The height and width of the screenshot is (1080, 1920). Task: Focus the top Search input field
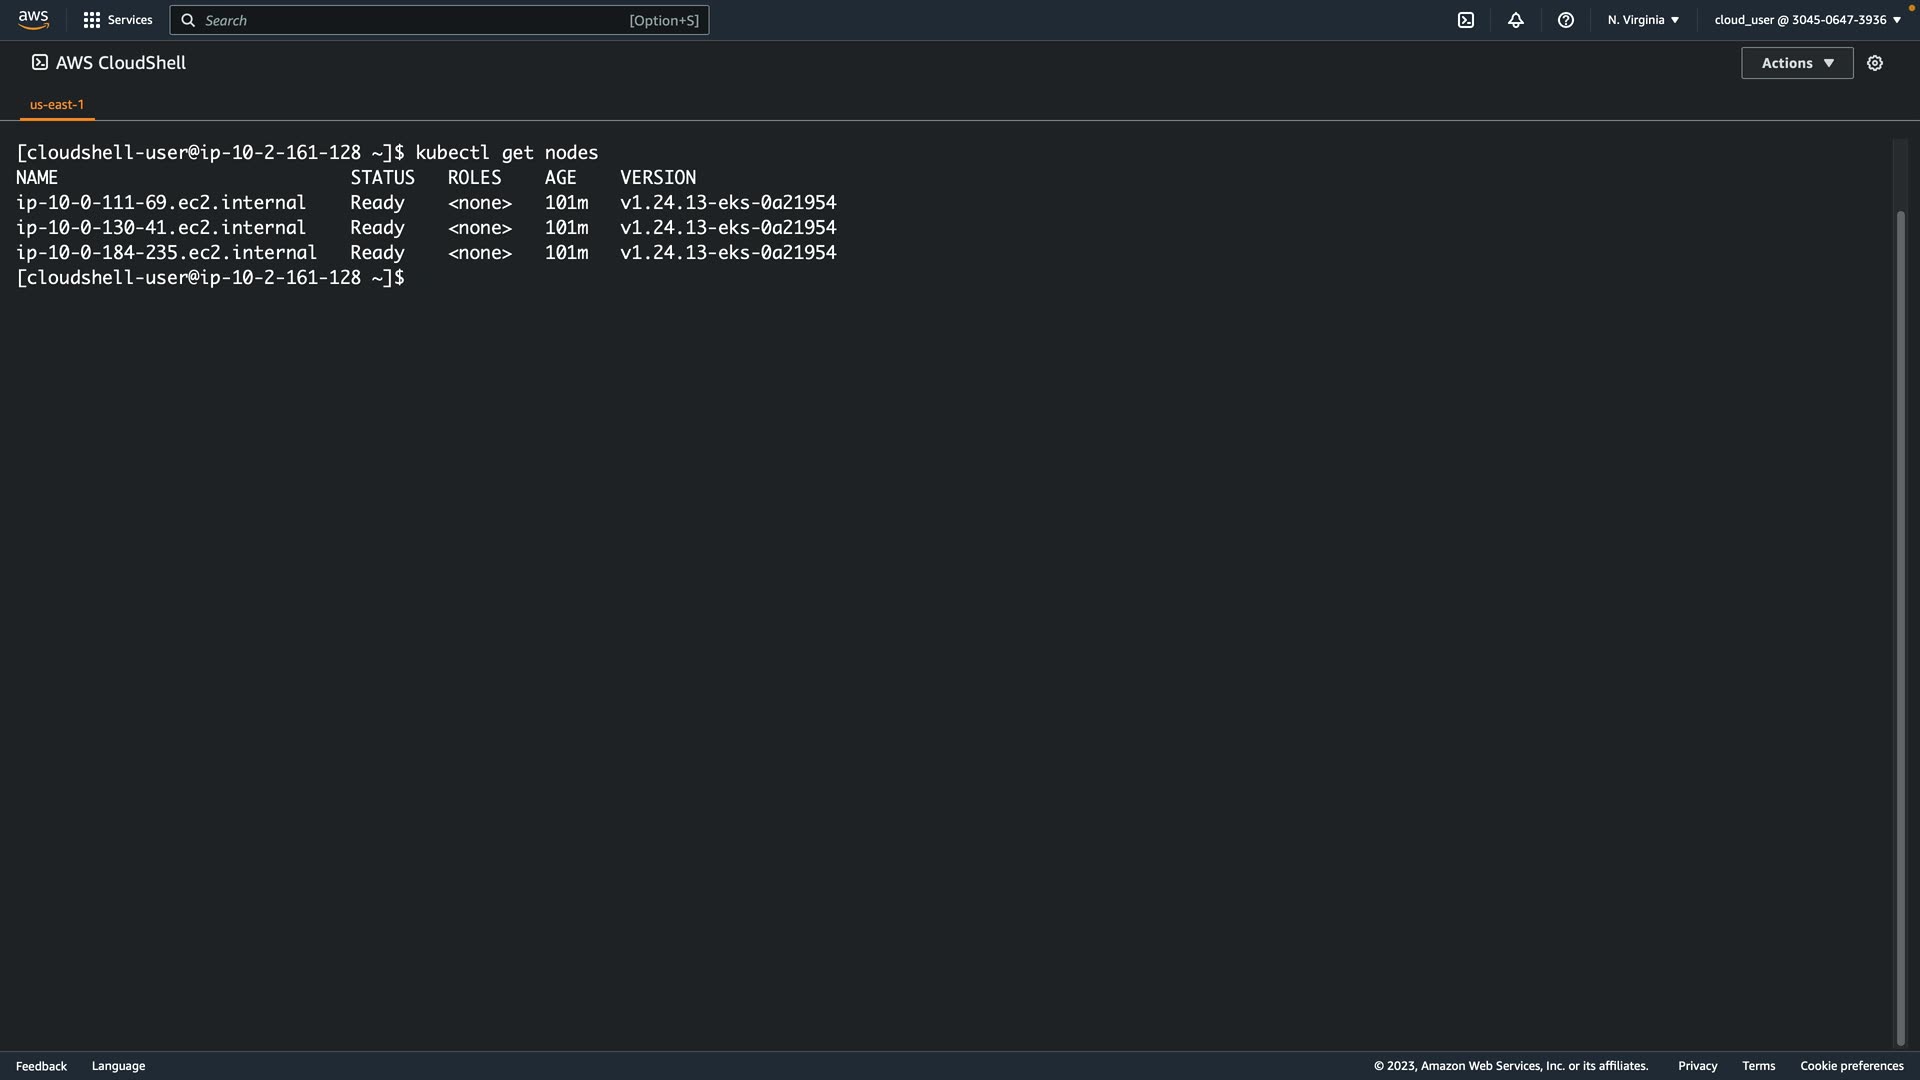[x=410, y=20]
